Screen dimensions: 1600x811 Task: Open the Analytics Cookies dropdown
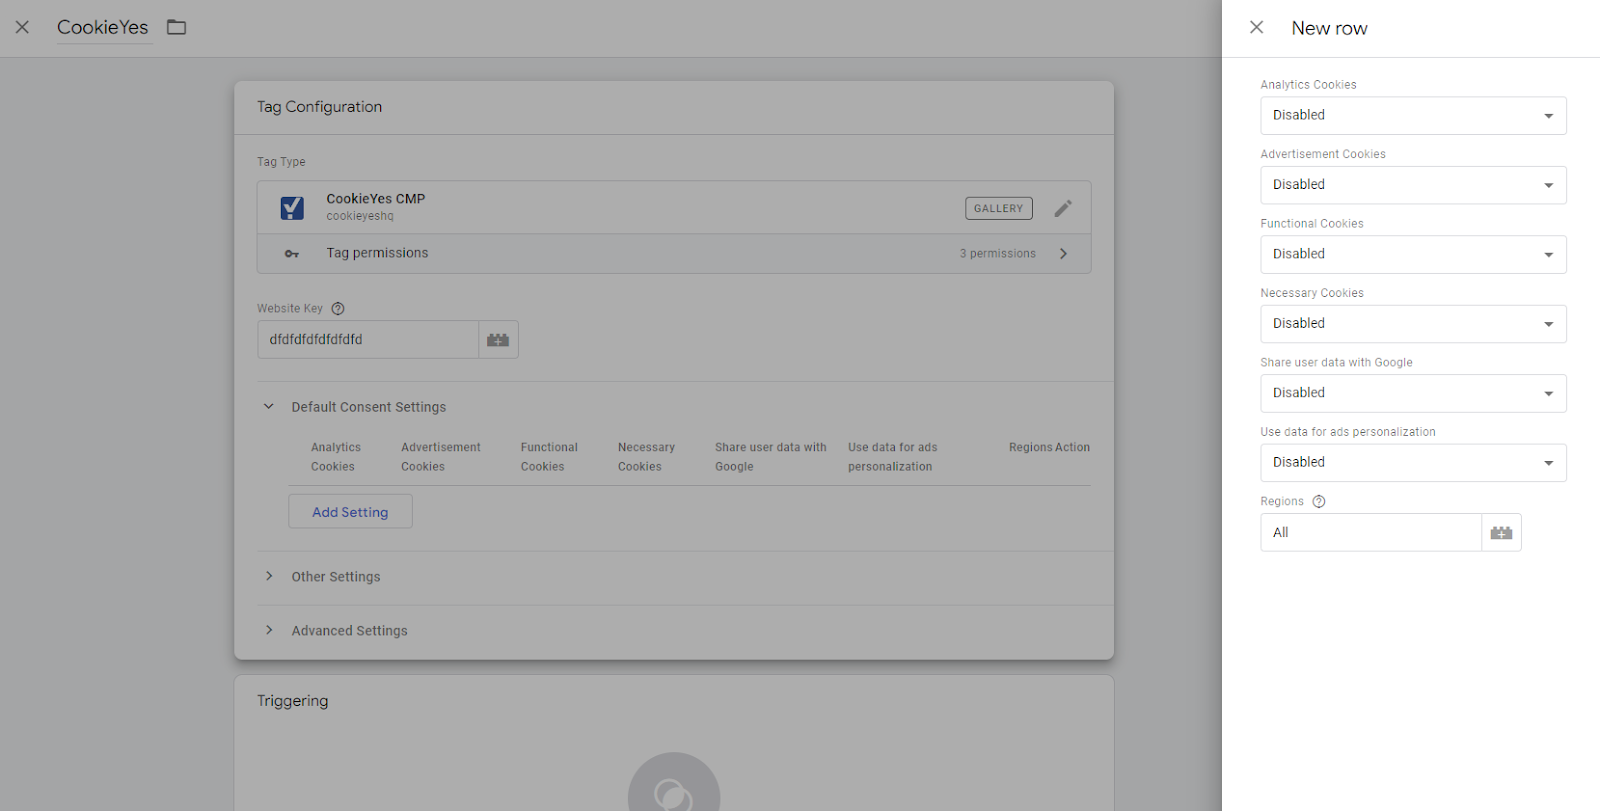[1413, 115]
